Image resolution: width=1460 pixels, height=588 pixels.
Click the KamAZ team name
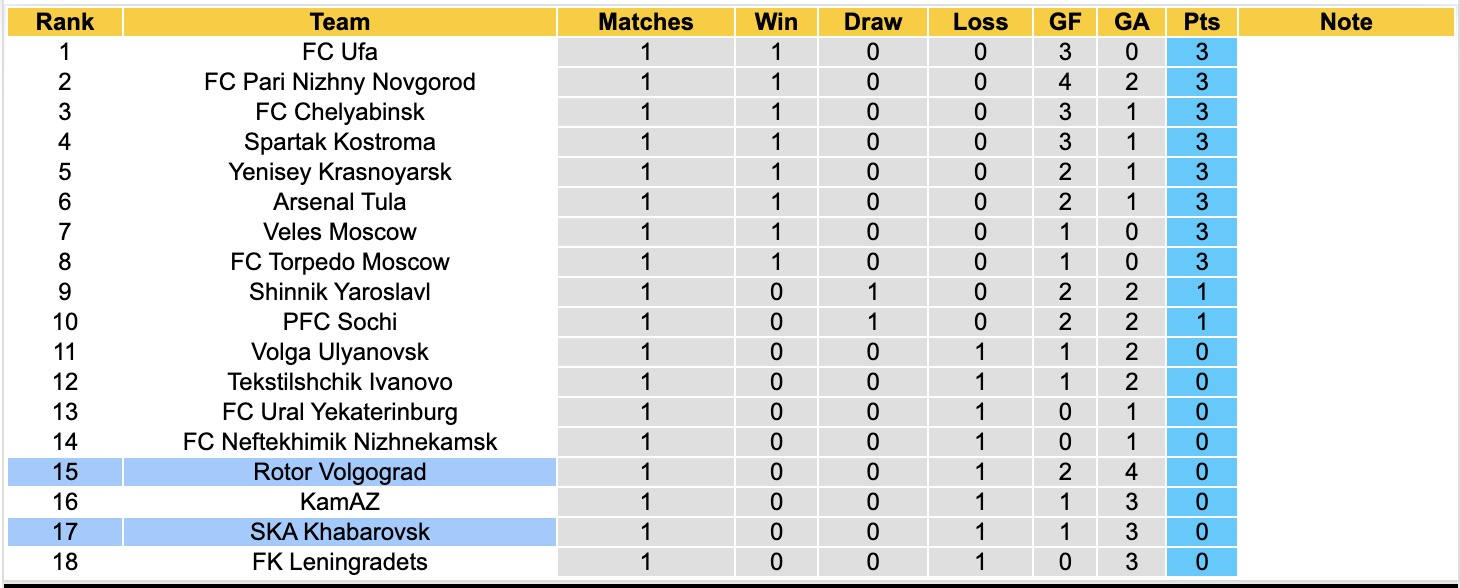click(x=340, y=502)
